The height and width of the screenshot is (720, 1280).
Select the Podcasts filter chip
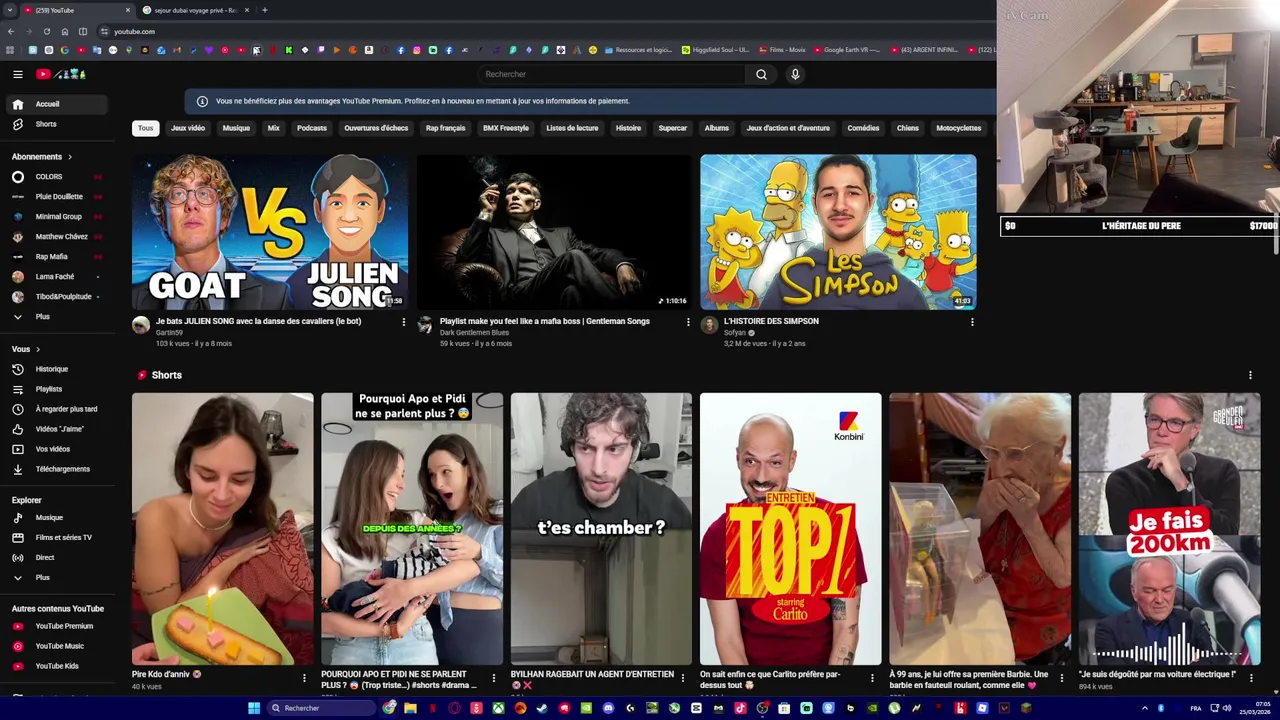click(312, 128)
